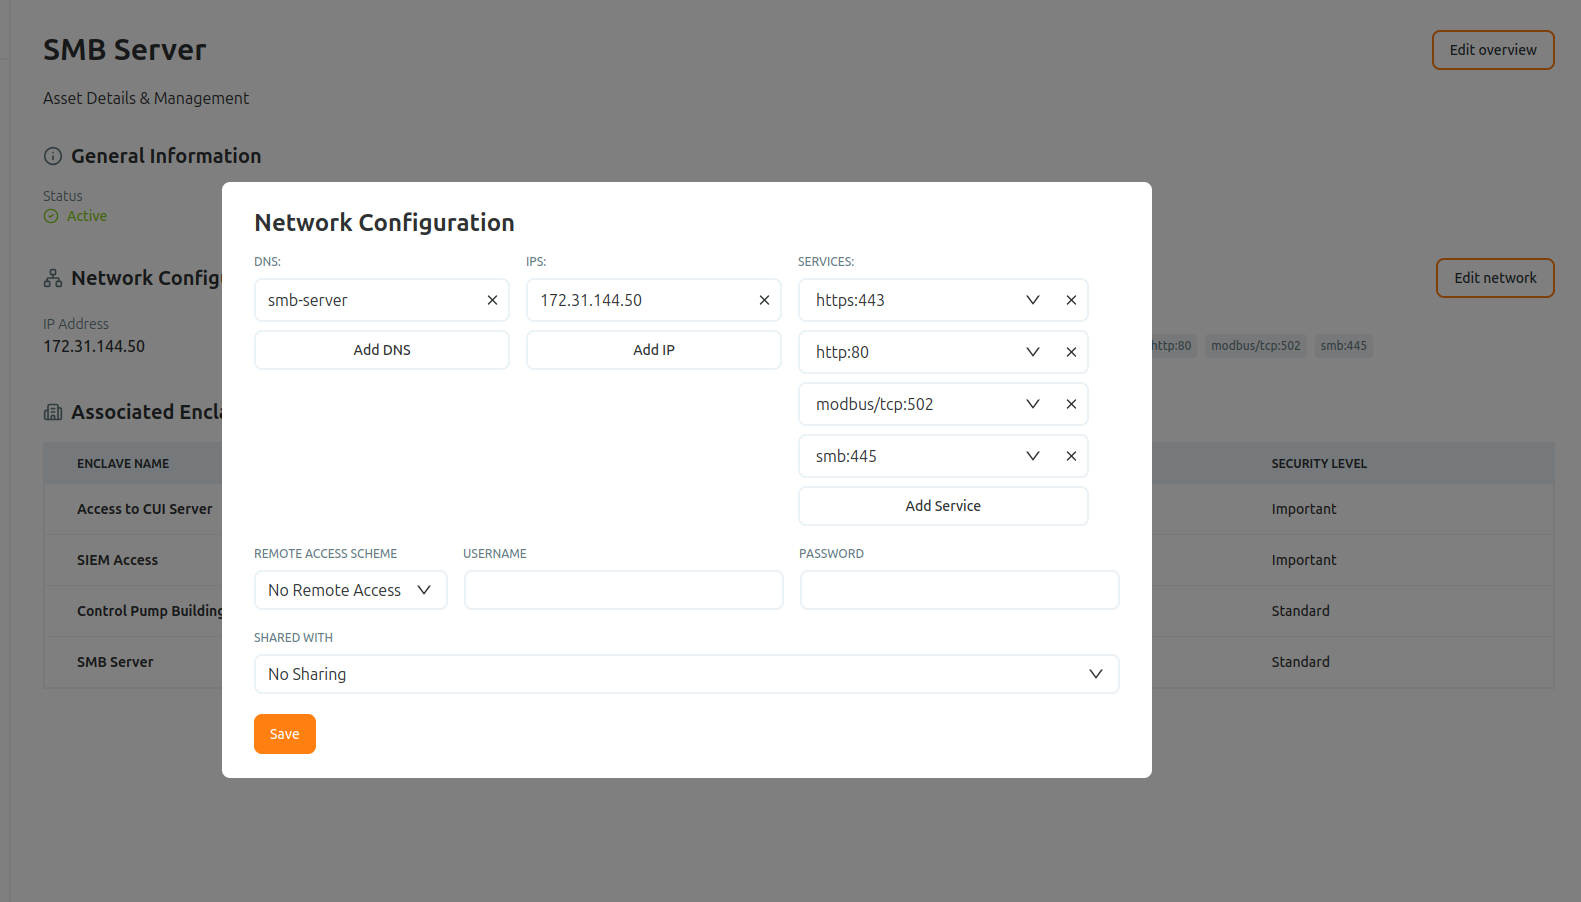This screenshot has width=1581, height=902.
Task: Click the Edit network button
Action: [1495, 278]
